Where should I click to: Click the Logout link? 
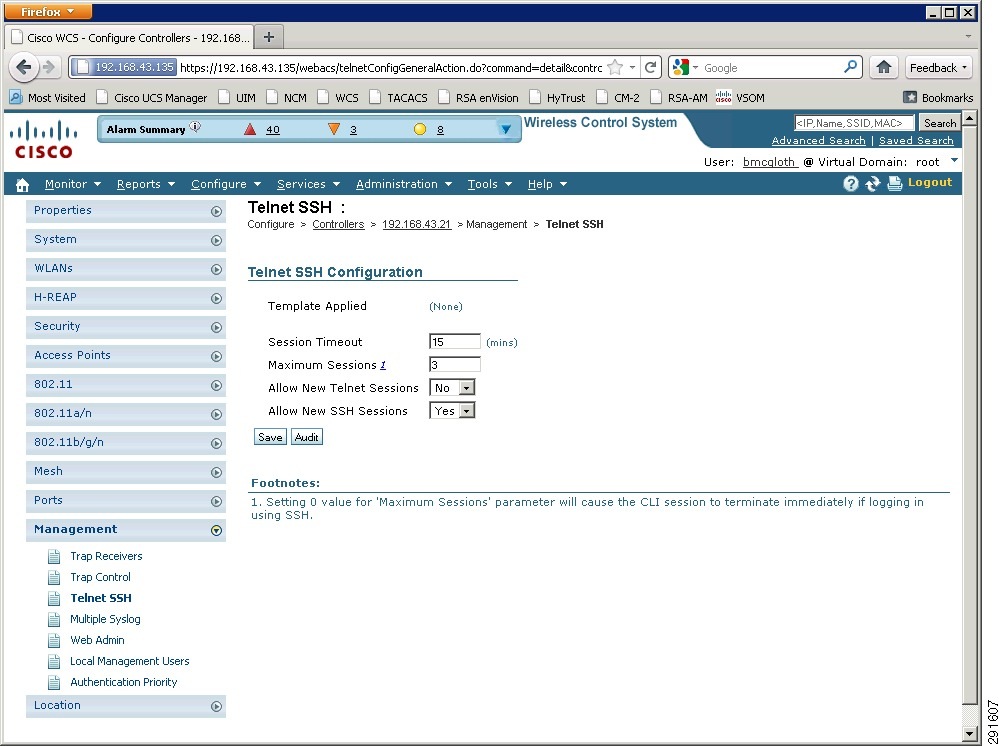pos(930,182)
